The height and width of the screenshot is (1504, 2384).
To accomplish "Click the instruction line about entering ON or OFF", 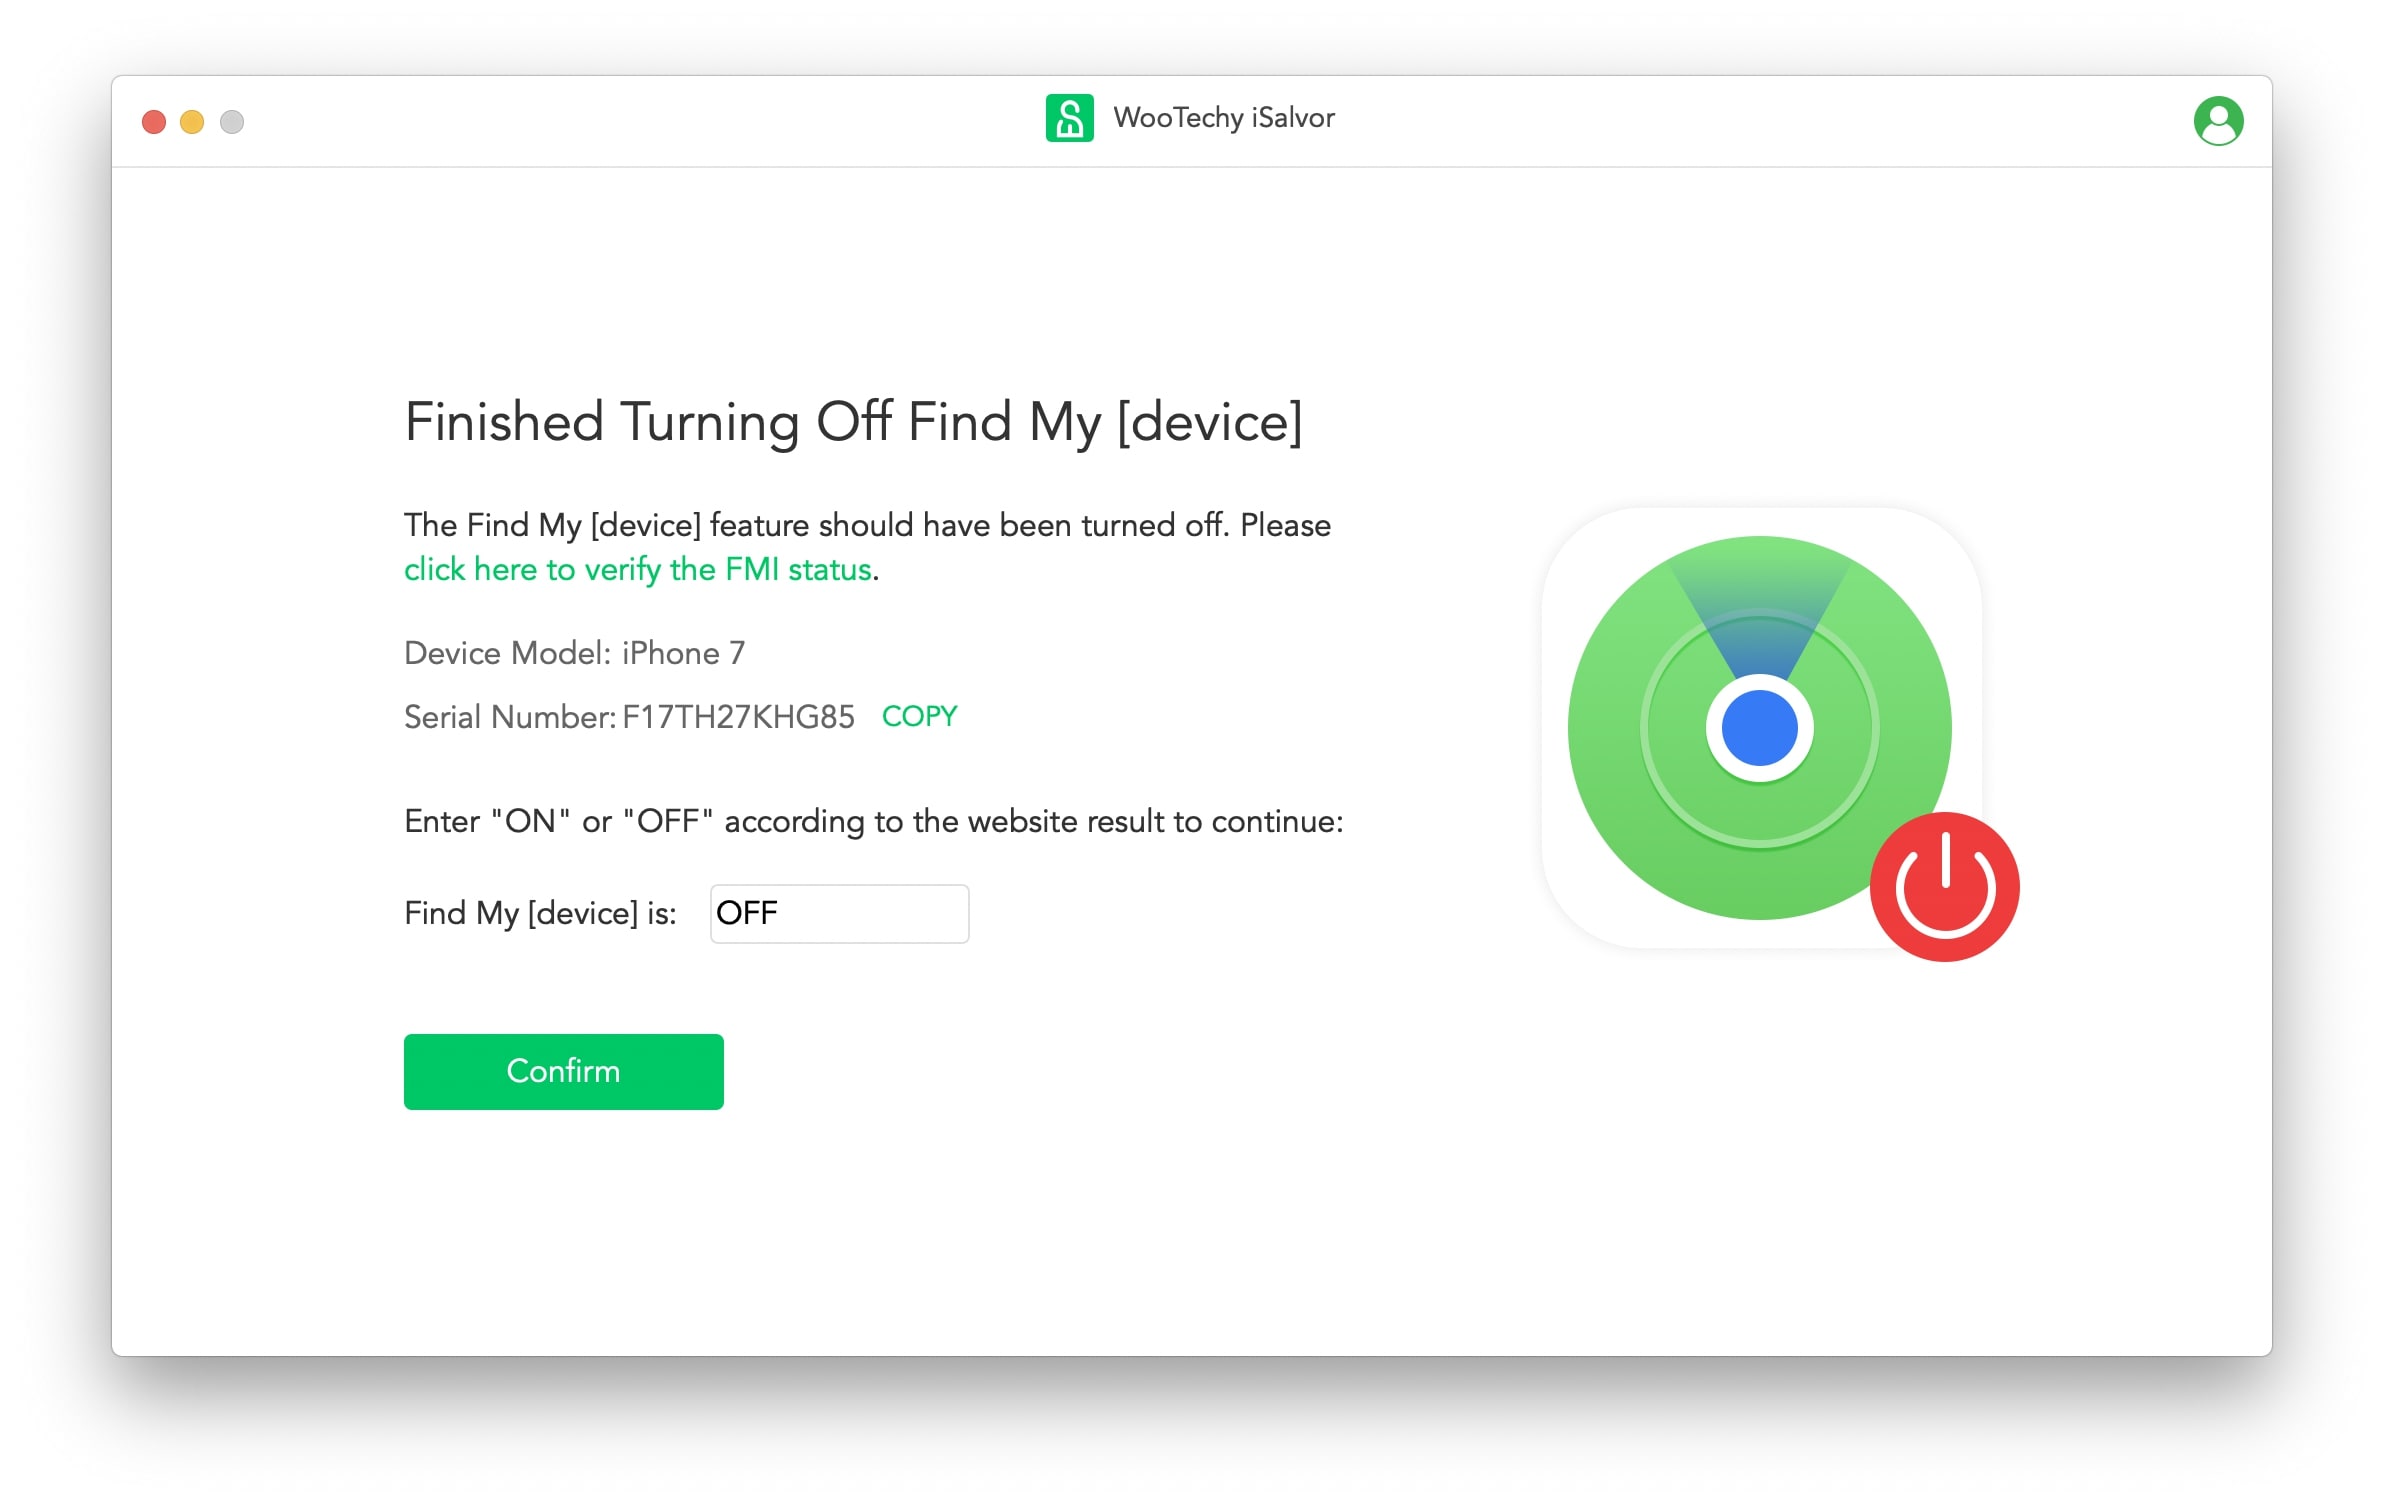I will [874, 820].
